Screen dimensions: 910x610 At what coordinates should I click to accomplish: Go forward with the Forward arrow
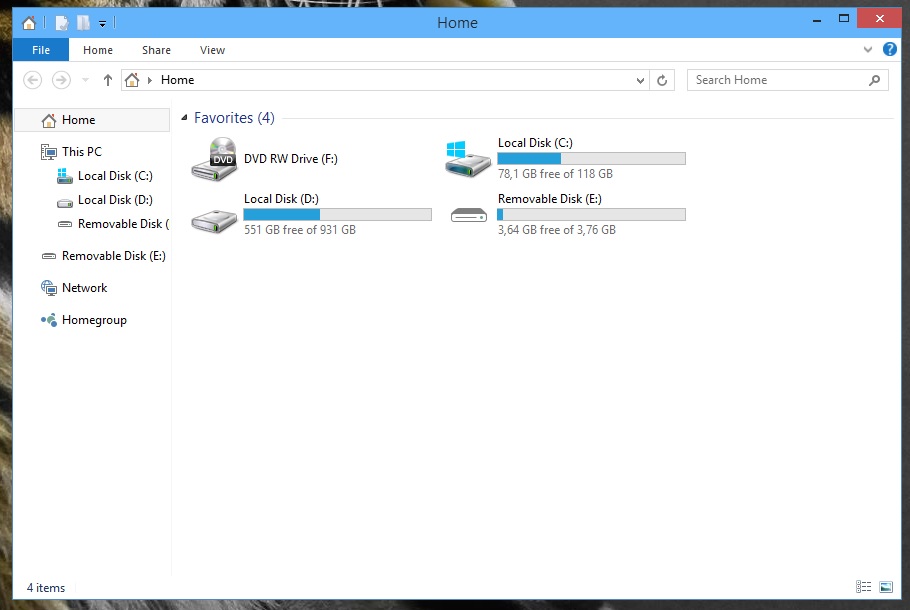62,80
